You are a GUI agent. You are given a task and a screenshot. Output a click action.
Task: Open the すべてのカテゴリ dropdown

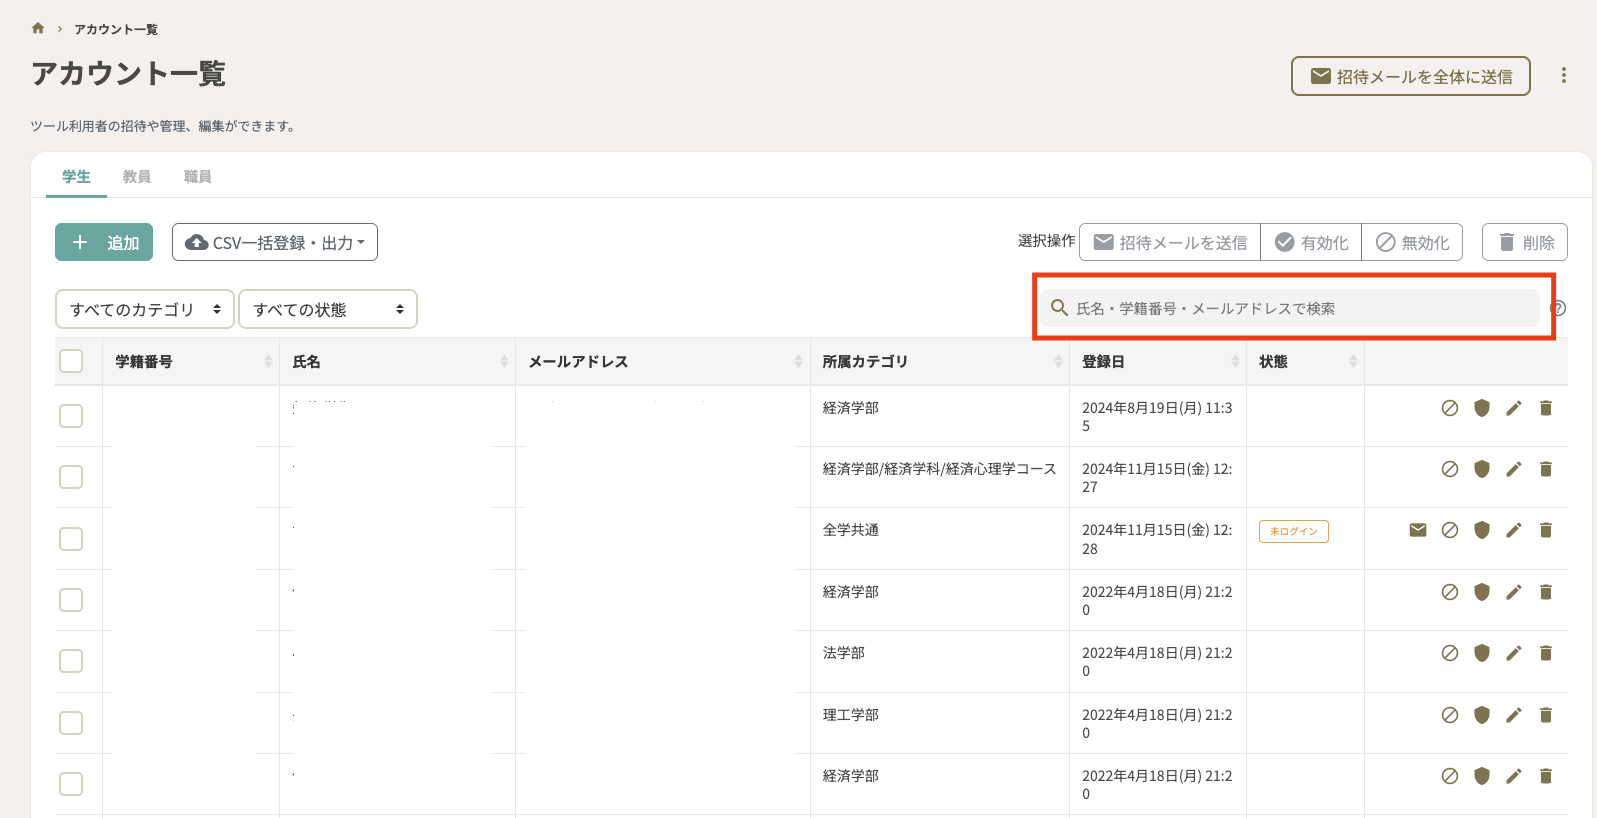pyautogui.click(x=145, y=310)
